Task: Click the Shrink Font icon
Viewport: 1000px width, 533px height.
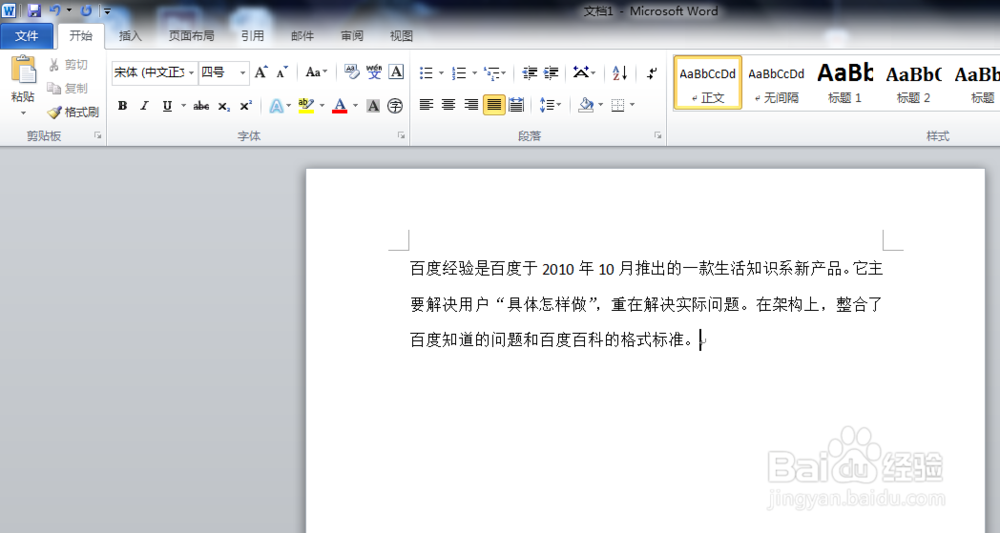Action: point(282,72)
